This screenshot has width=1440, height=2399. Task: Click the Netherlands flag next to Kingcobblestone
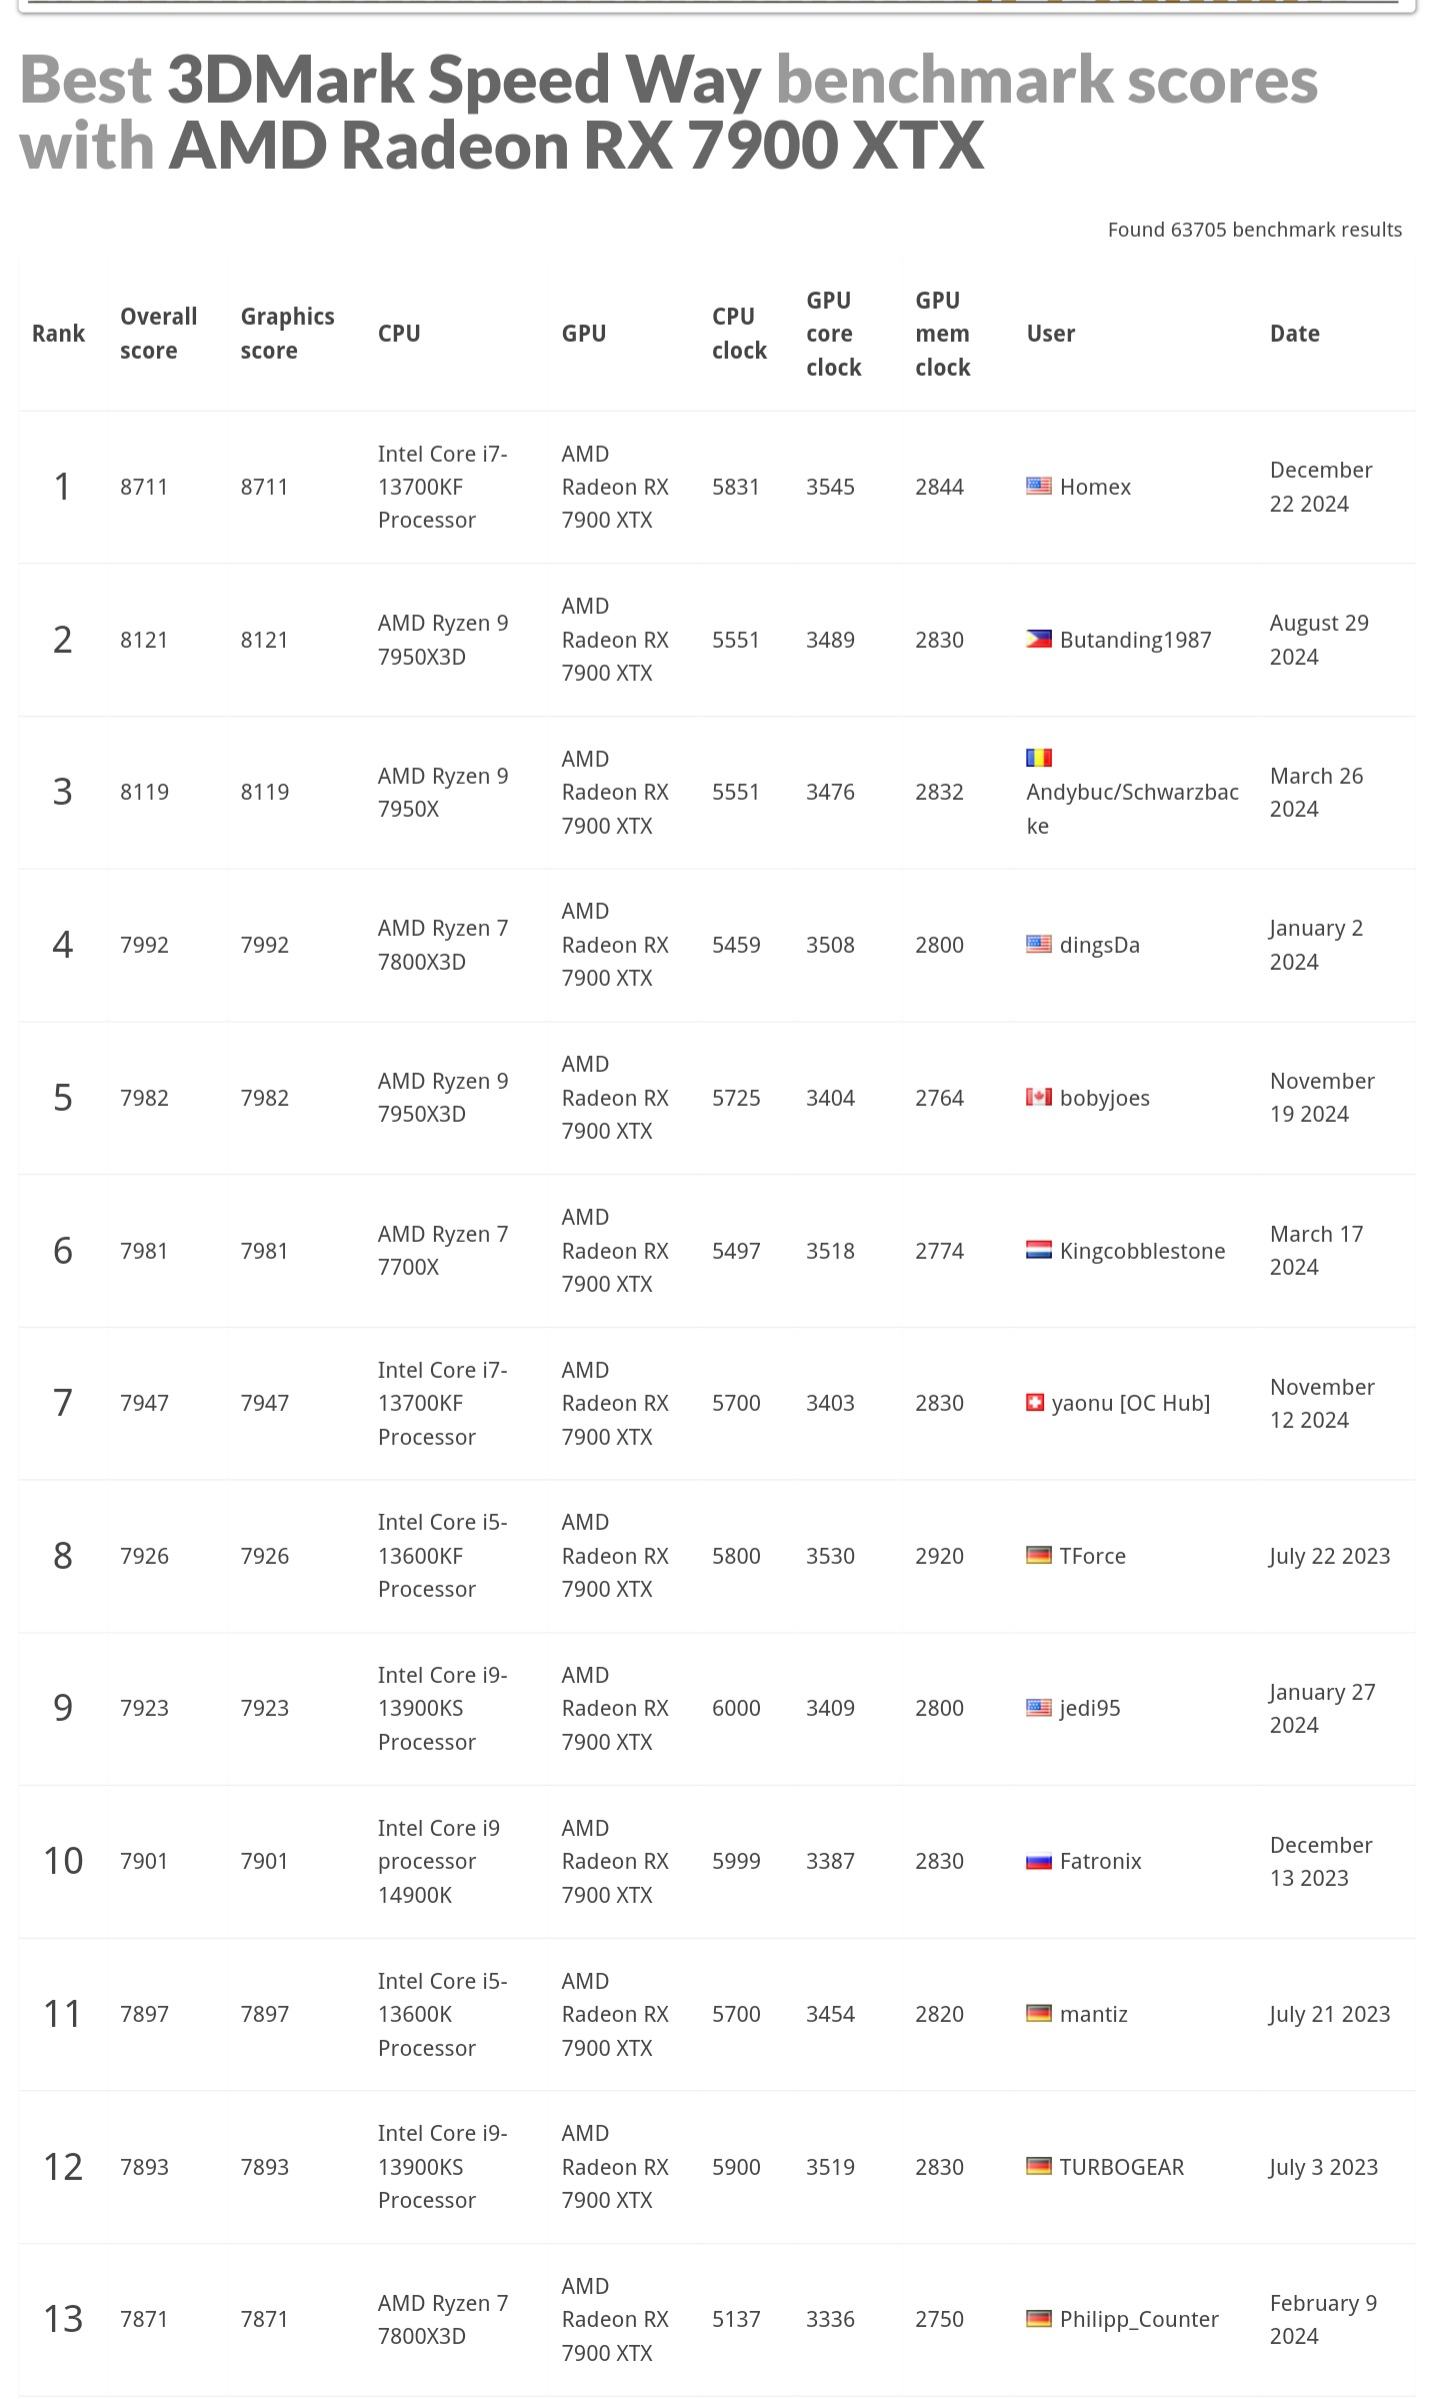coord(1038,1250)
